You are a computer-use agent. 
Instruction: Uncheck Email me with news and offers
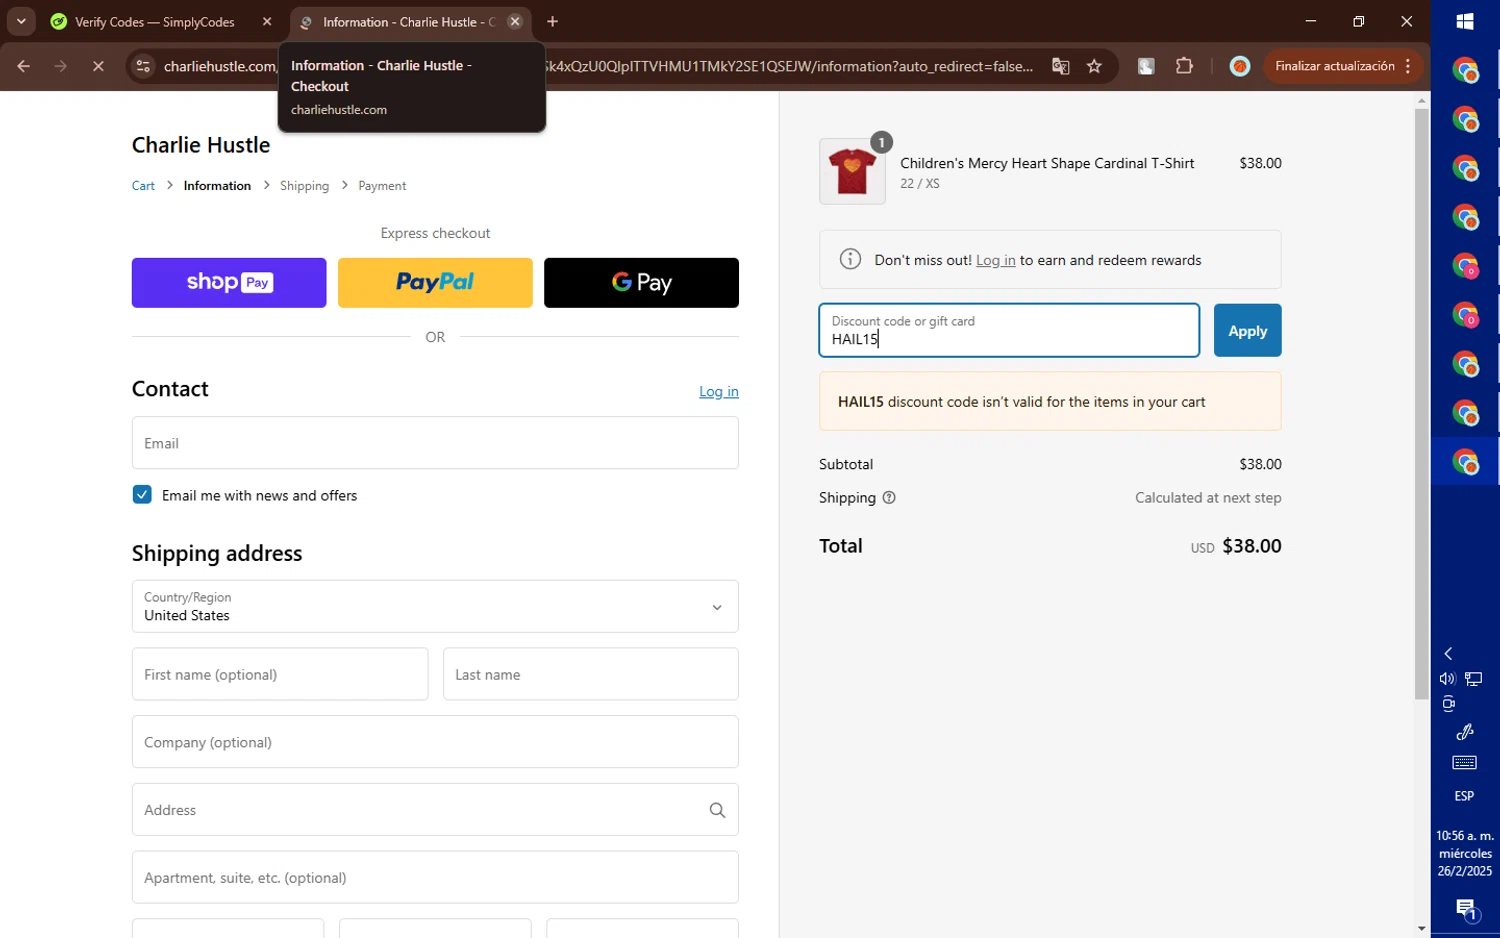142,495
